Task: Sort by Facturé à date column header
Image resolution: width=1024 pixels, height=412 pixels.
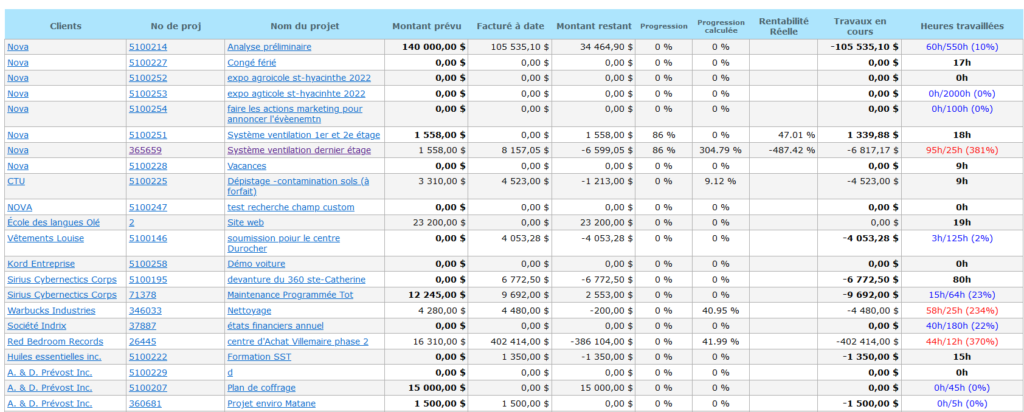Action: pos(510,26)
